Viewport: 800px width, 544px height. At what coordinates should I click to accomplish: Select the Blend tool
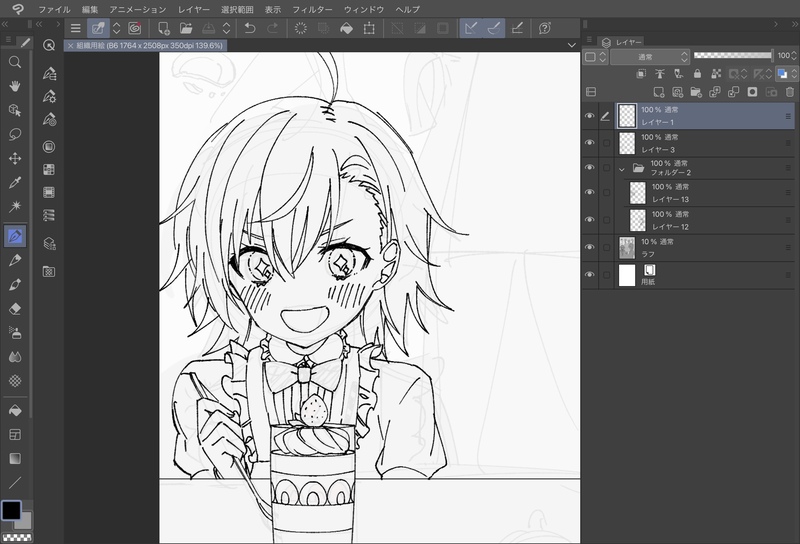[x=15, y=357]
